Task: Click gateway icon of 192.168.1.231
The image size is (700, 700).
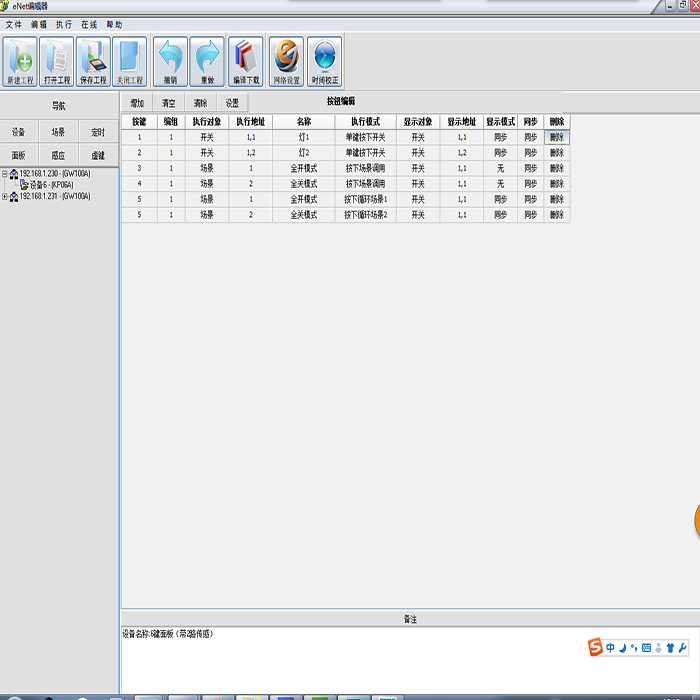Action: (x=14, y=196)
